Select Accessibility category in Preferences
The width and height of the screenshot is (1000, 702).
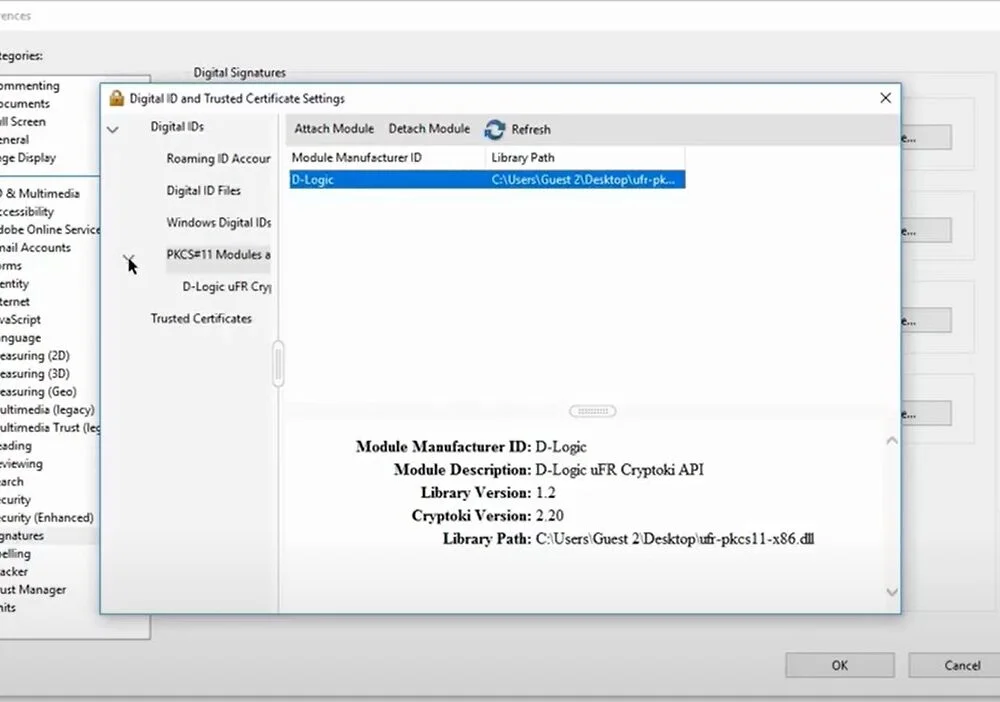(x=27, y=211)
